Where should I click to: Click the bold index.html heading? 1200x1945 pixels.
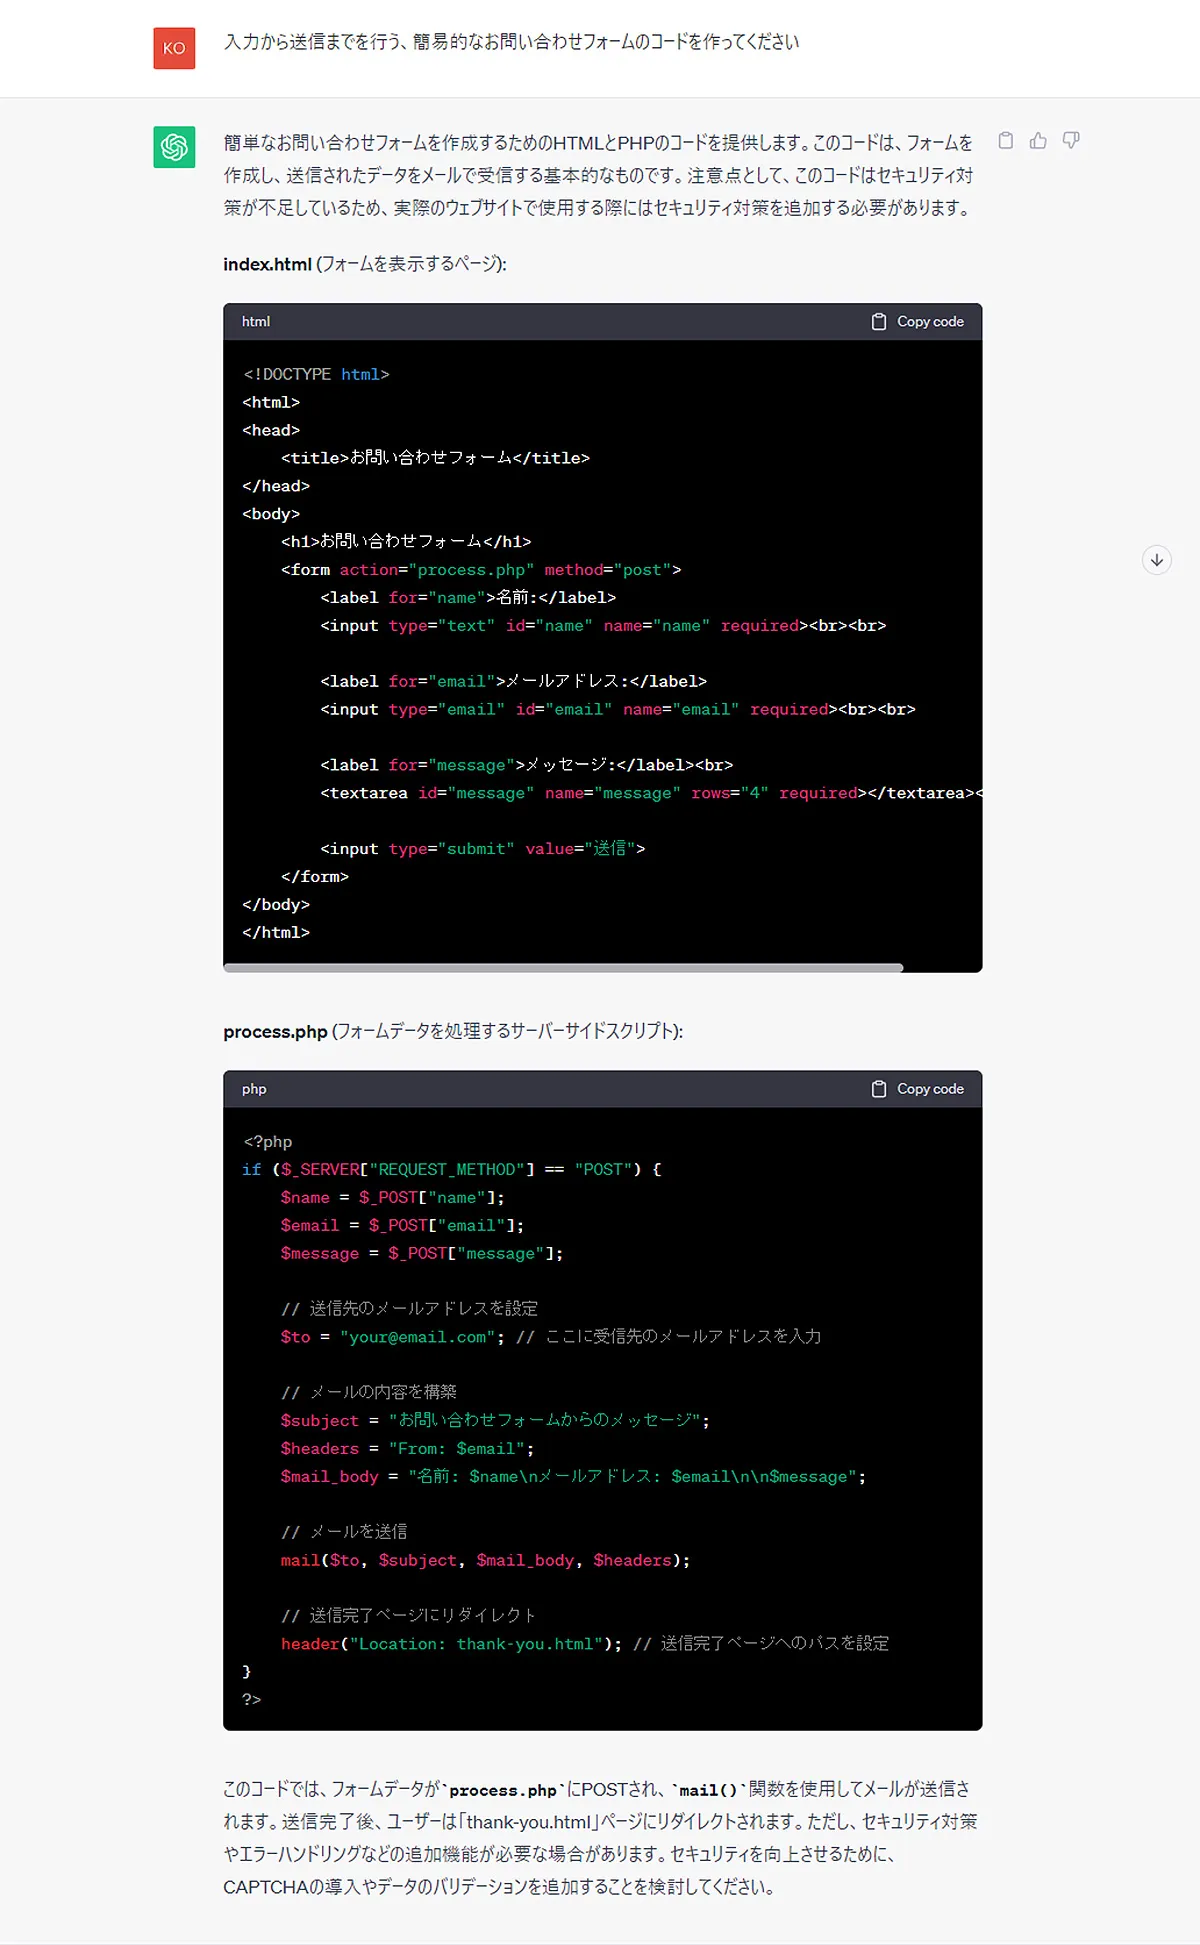tap(267, 264)
